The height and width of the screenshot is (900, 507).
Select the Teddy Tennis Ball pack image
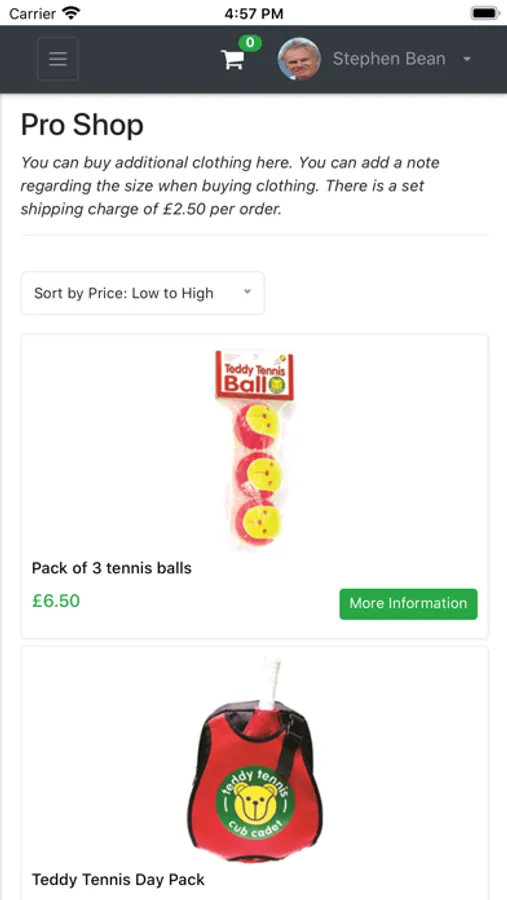pyautogui.click(x=254, y=449)
